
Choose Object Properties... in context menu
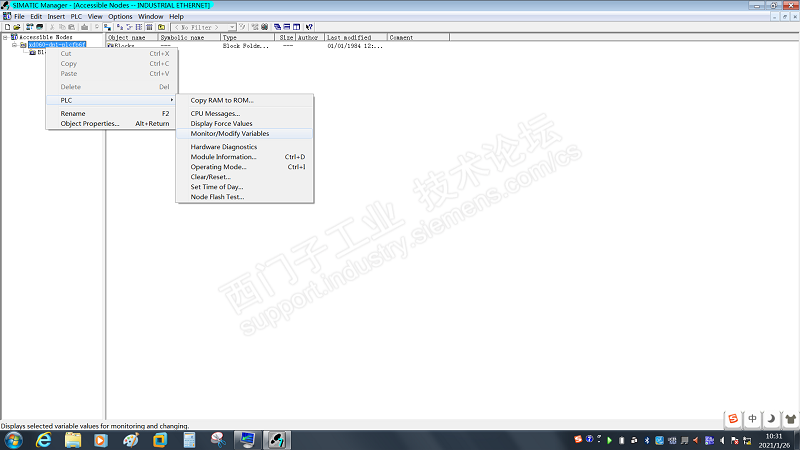tap(111, 123)
